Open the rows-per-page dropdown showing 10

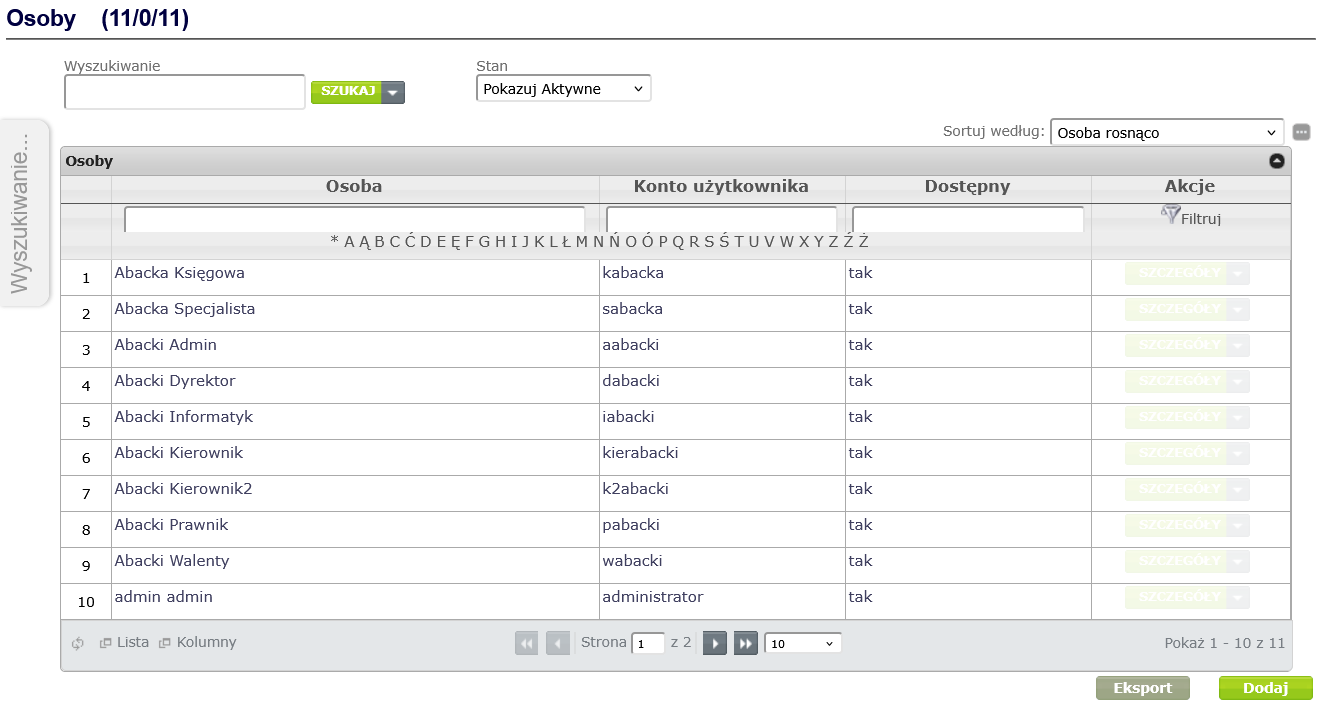[802, 643]
